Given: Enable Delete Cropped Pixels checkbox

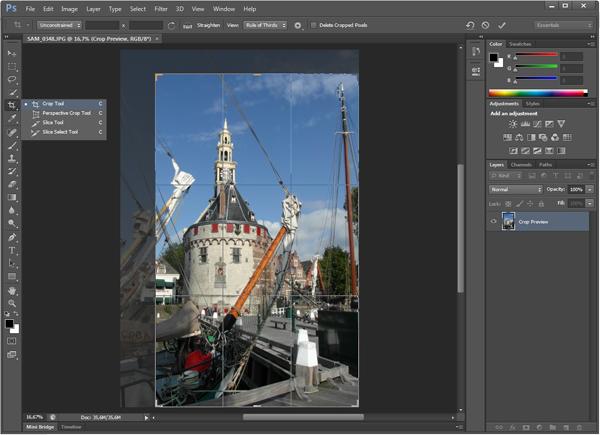Looking at the screenshot, I should [313, 25].
